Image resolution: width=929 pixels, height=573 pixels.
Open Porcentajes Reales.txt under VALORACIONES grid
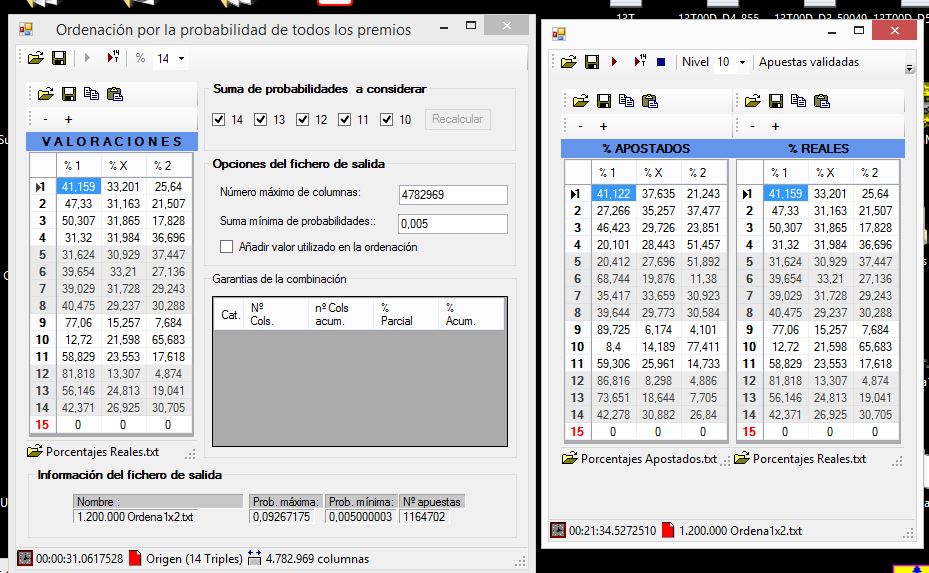click(93, 452)
